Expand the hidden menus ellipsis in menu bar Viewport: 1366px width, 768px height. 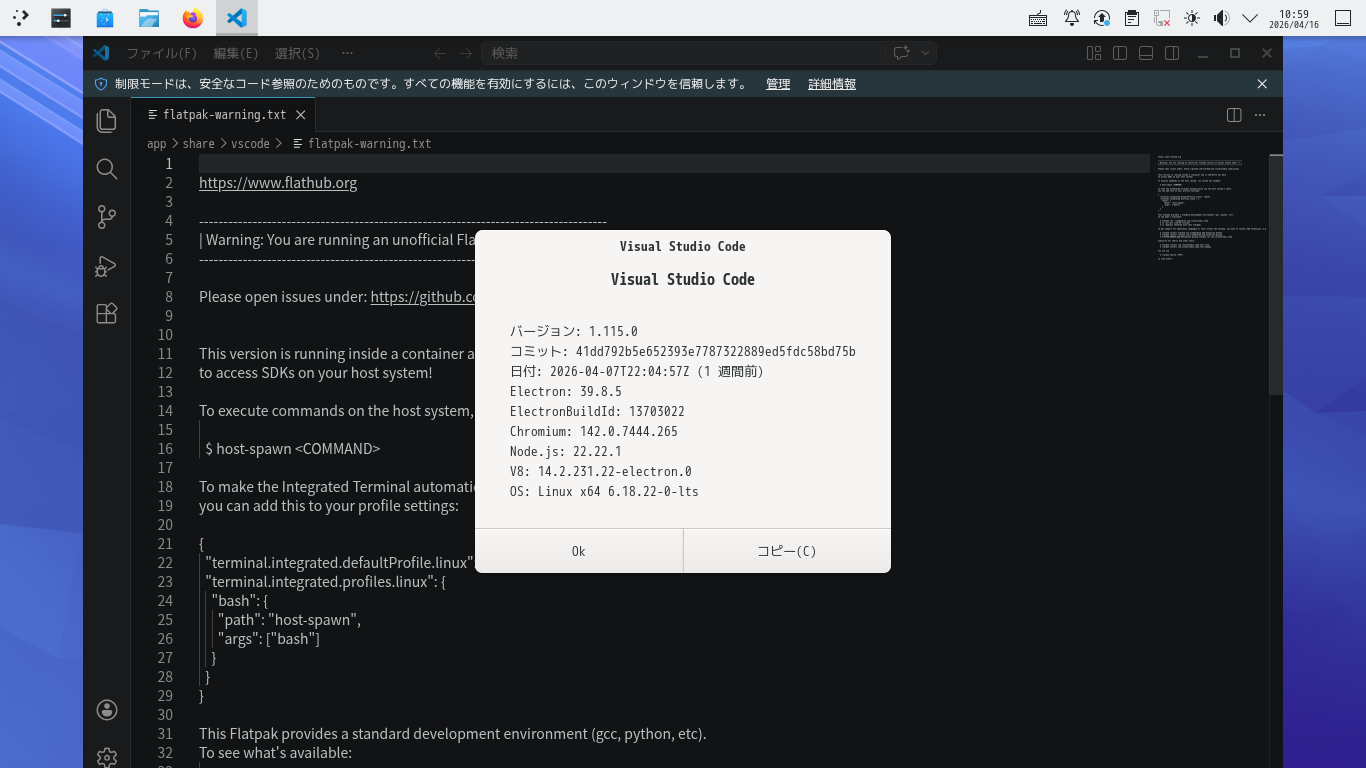[347, 53]
